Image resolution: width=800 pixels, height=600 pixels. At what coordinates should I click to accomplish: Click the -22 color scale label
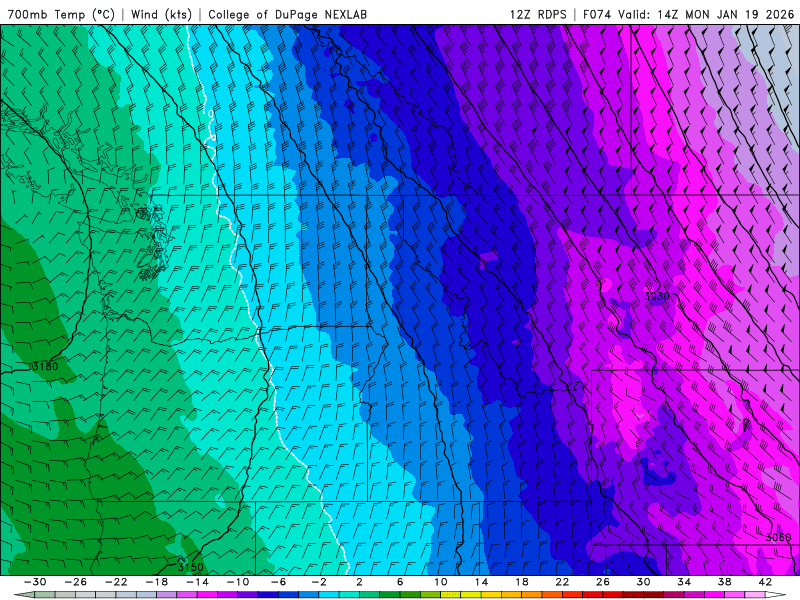coord(116,582)
